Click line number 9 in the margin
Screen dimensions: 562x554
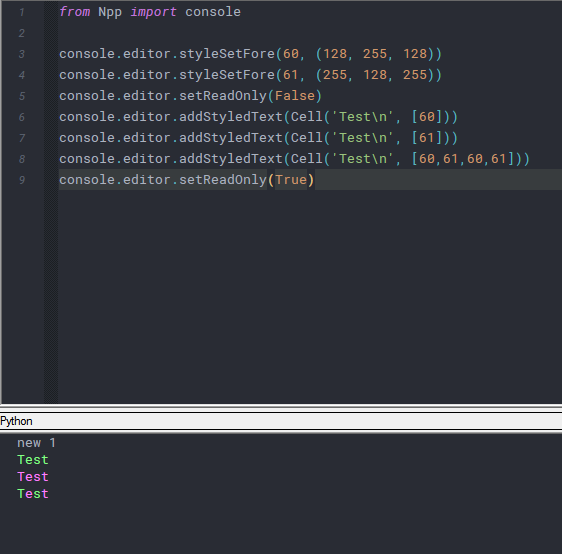(x=22, y=180)
